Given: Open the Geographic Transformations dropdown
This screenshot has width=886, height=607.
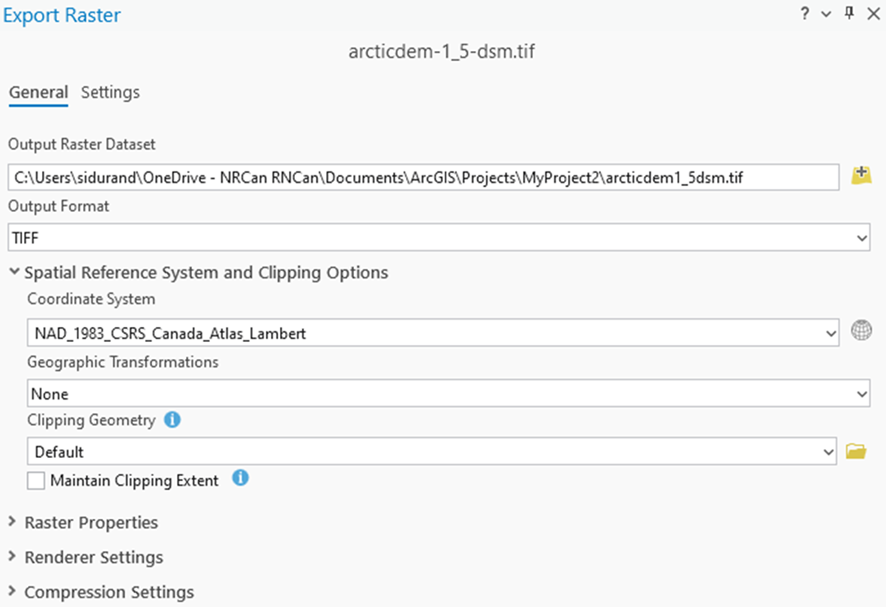Looking at the screenshot, I should click(x=860, y=393).
